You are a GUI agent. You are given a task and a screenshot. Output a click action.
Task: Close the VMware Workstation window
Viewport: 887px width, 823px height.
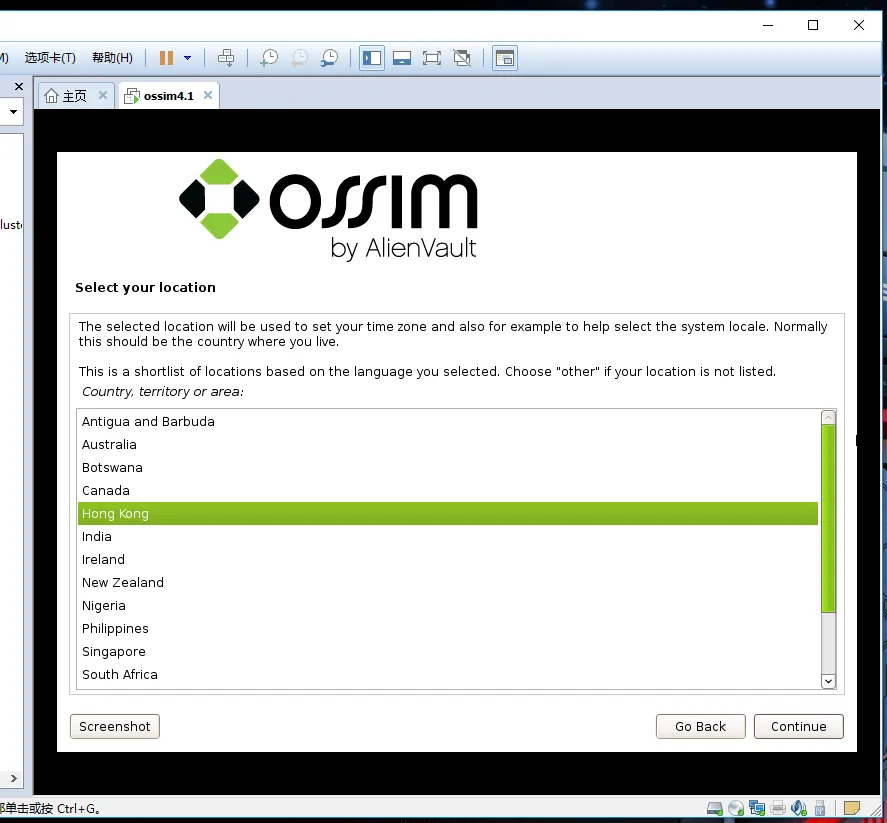[x=859, y=25]
